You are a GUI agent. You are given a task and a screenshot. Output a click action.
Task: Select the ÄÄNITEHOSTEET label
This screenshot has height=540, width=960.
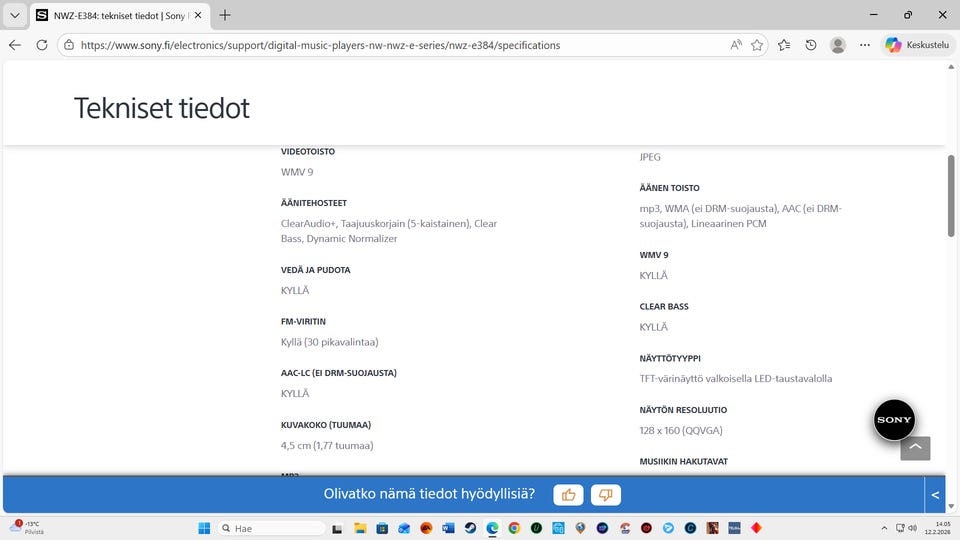coord(314,203)
